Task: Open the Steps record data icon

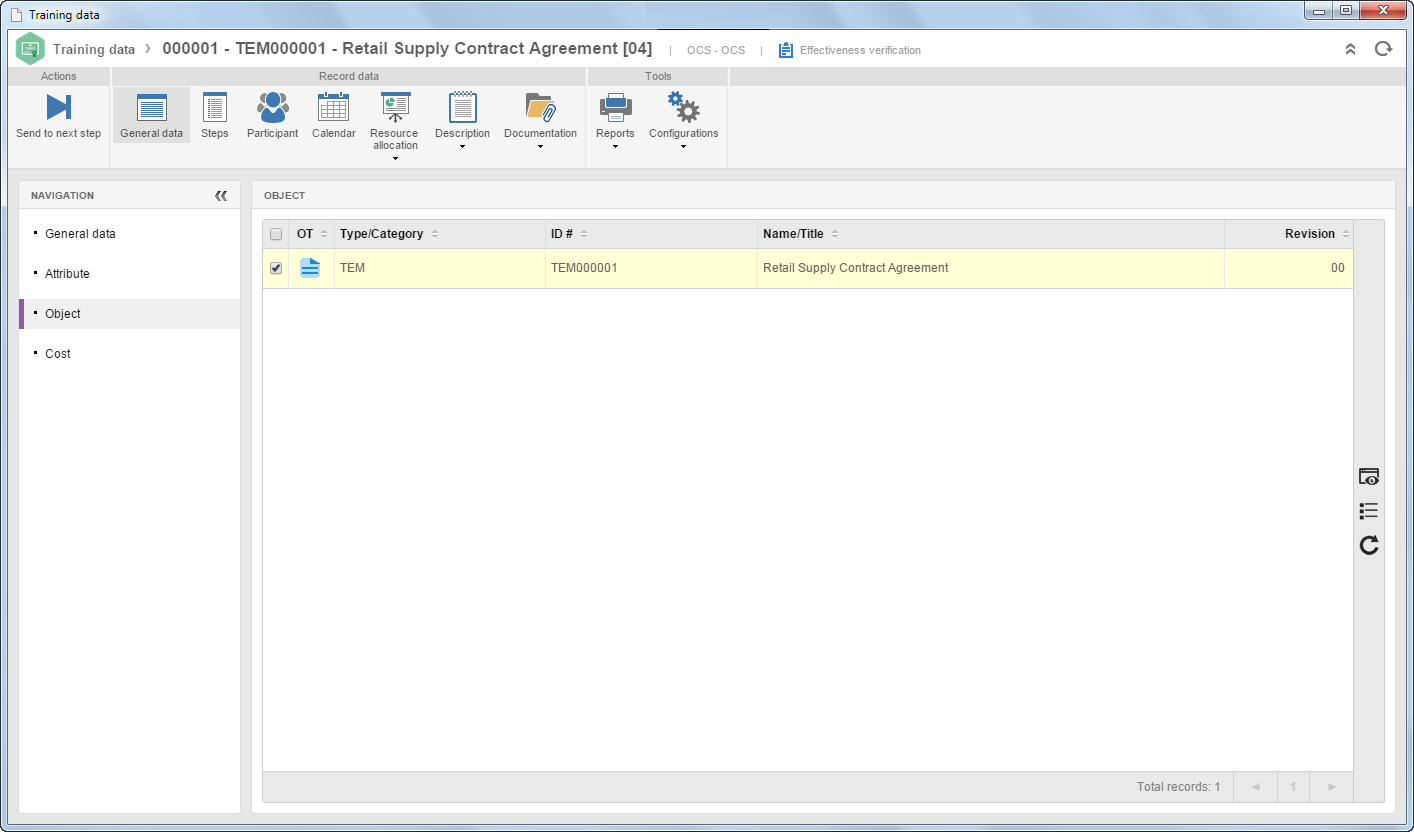Action: [214, 107]
